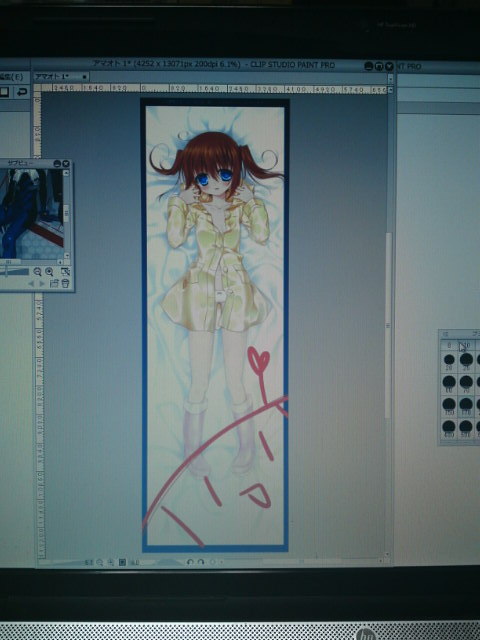Click the Sub View import folder icon
The height and width of the screenshot is (640, 480).
click(54, 283)
